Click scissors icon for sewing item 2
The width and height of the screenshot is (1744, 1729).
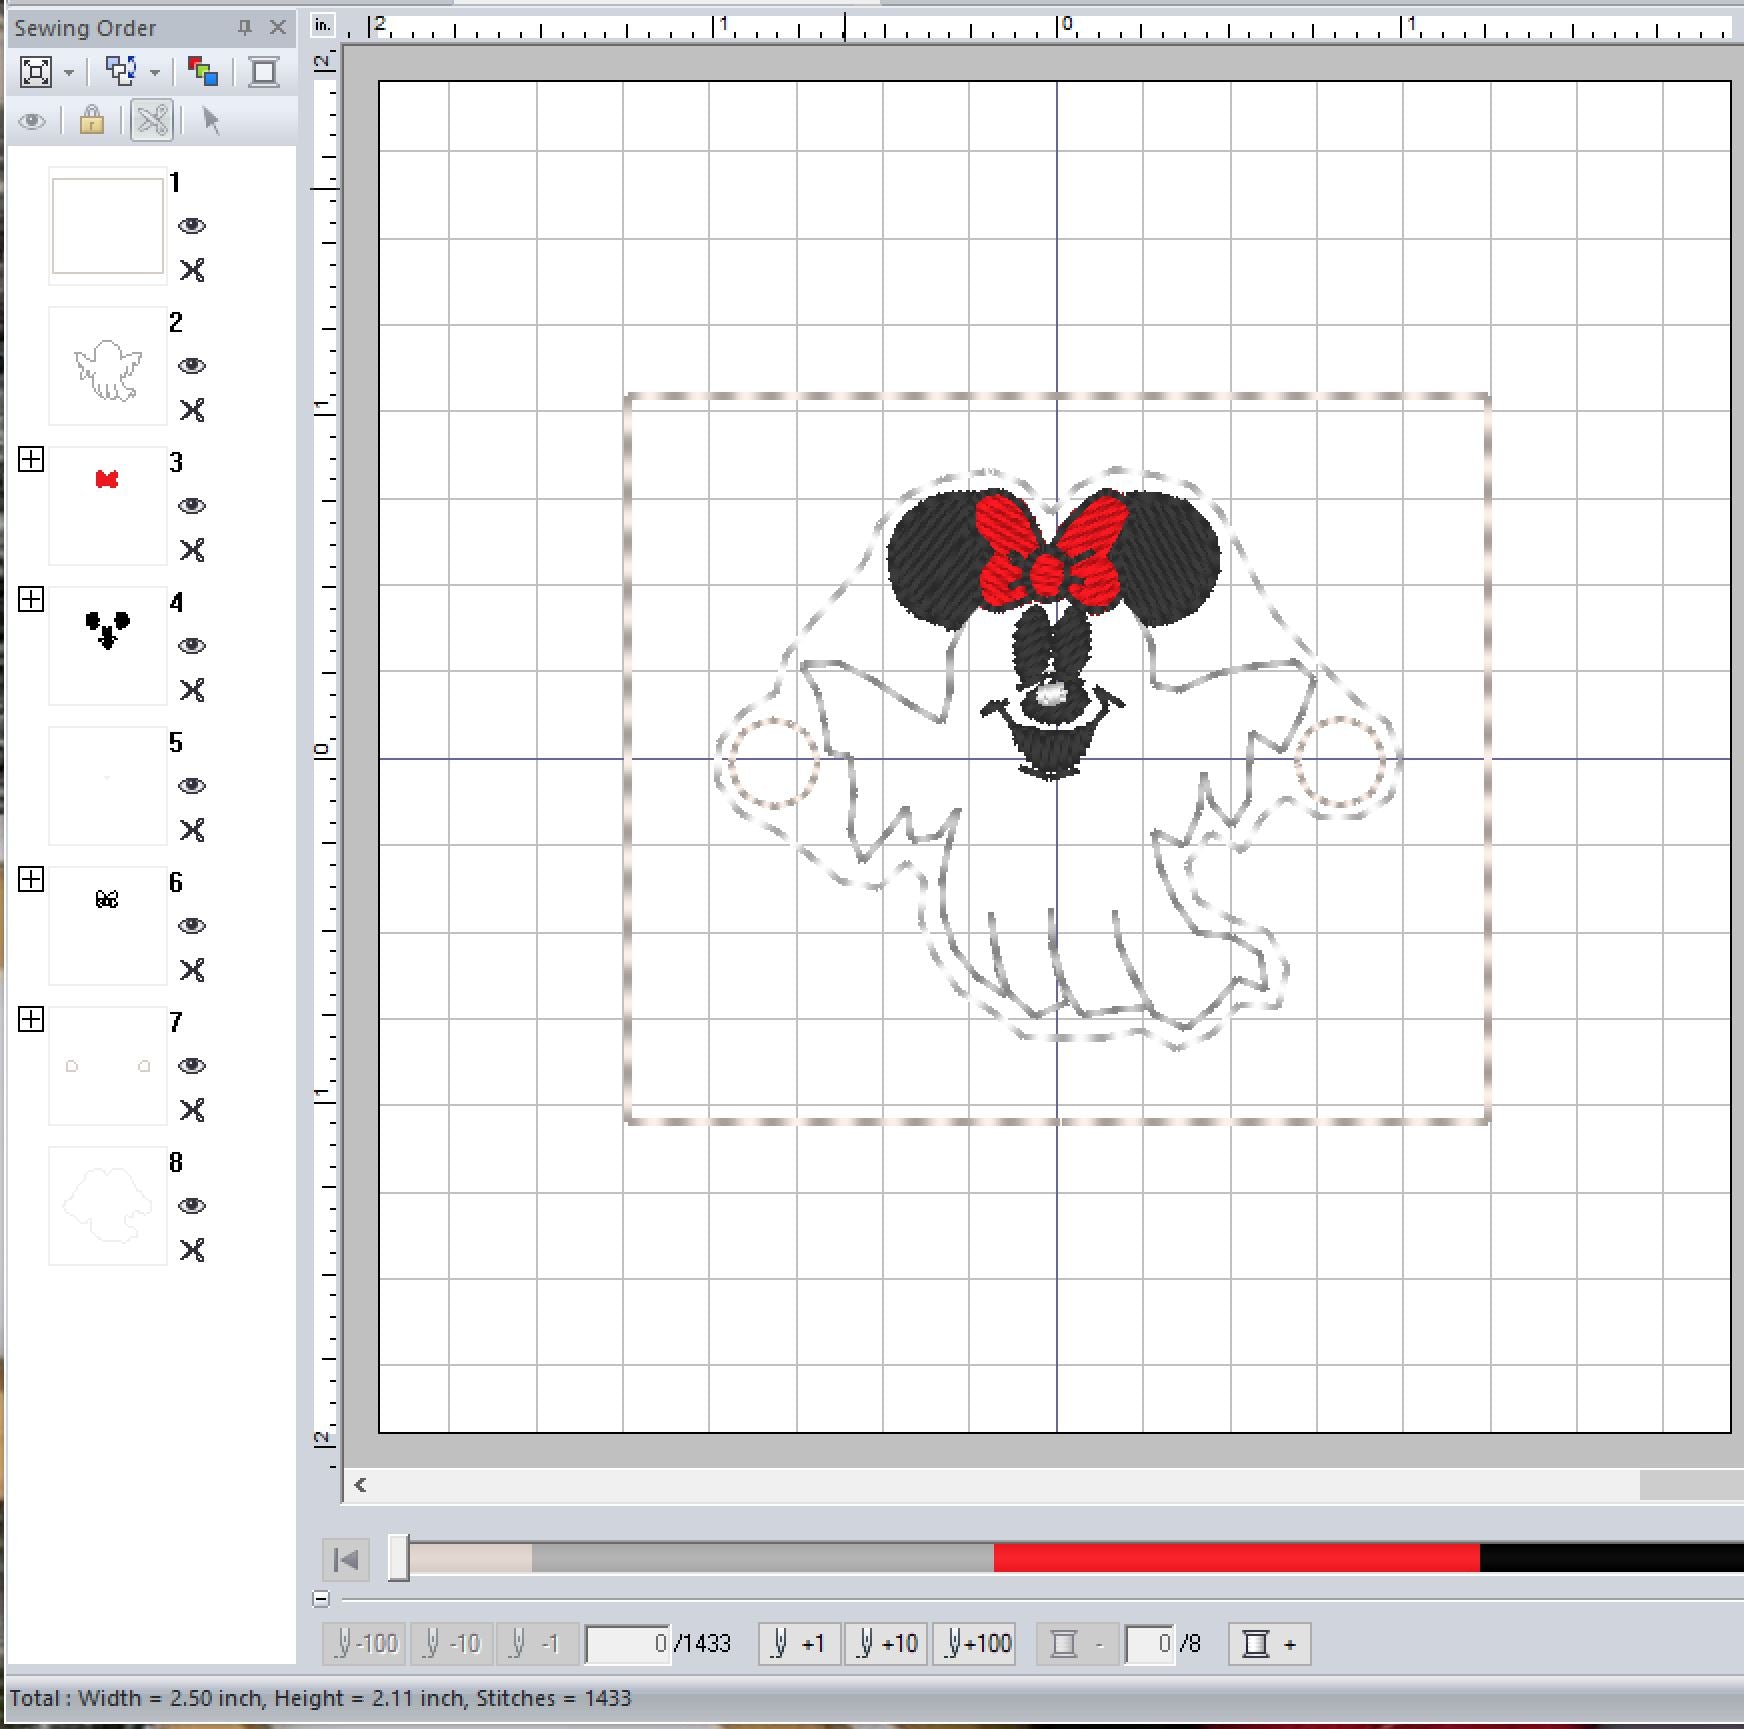(192, 410)
